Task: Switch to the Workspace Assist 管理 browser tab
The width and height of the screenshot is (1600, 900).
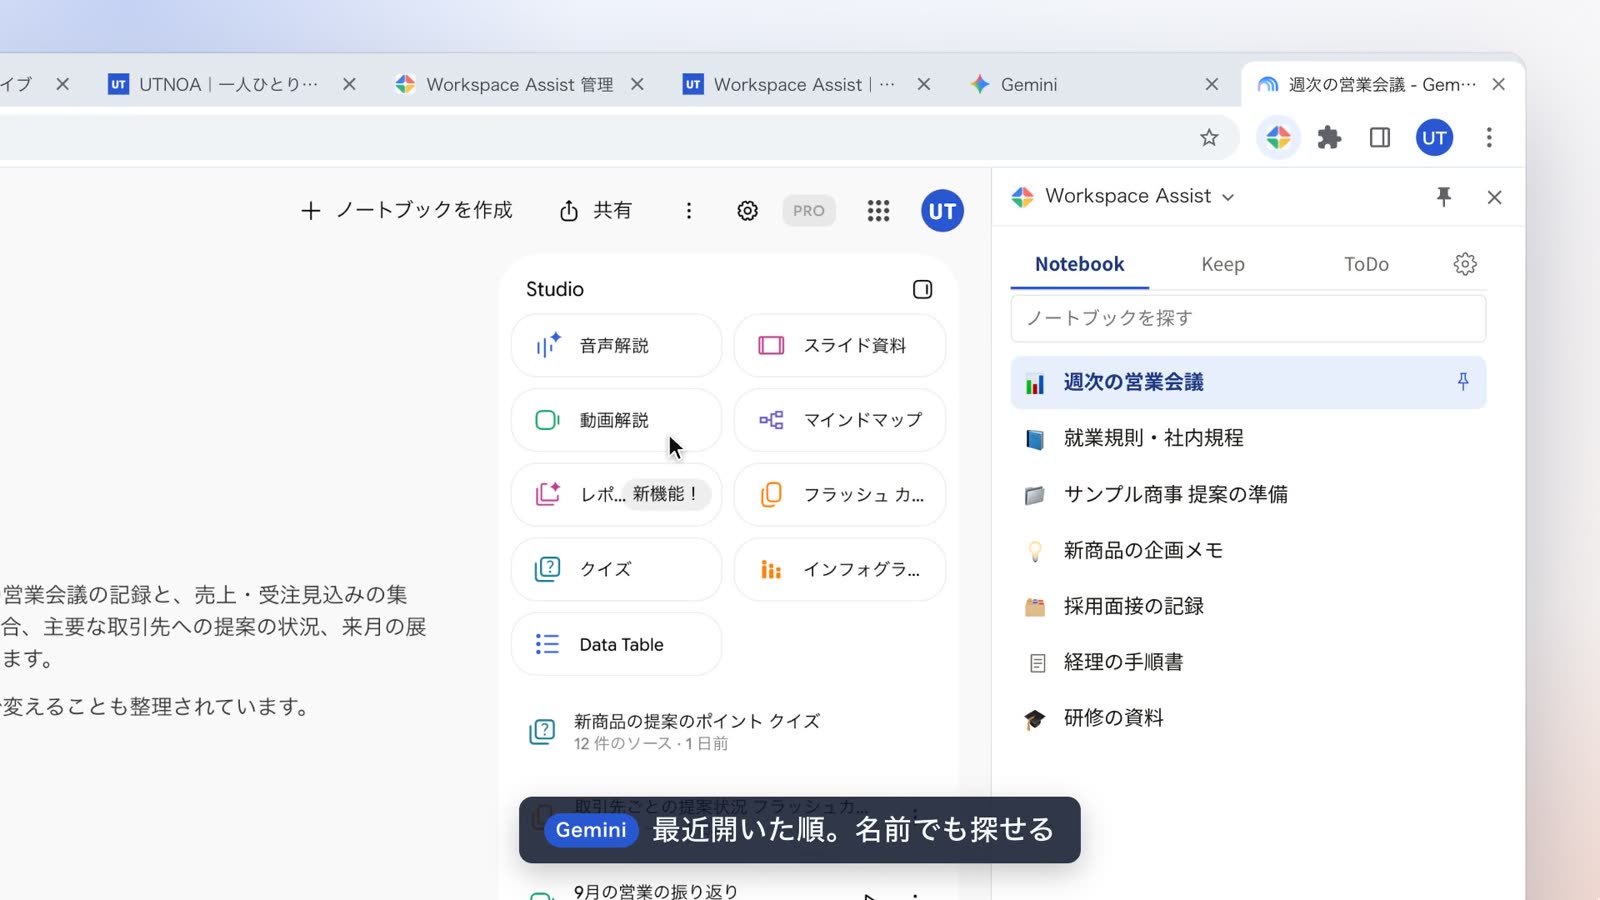Action: tap(518, 85)
